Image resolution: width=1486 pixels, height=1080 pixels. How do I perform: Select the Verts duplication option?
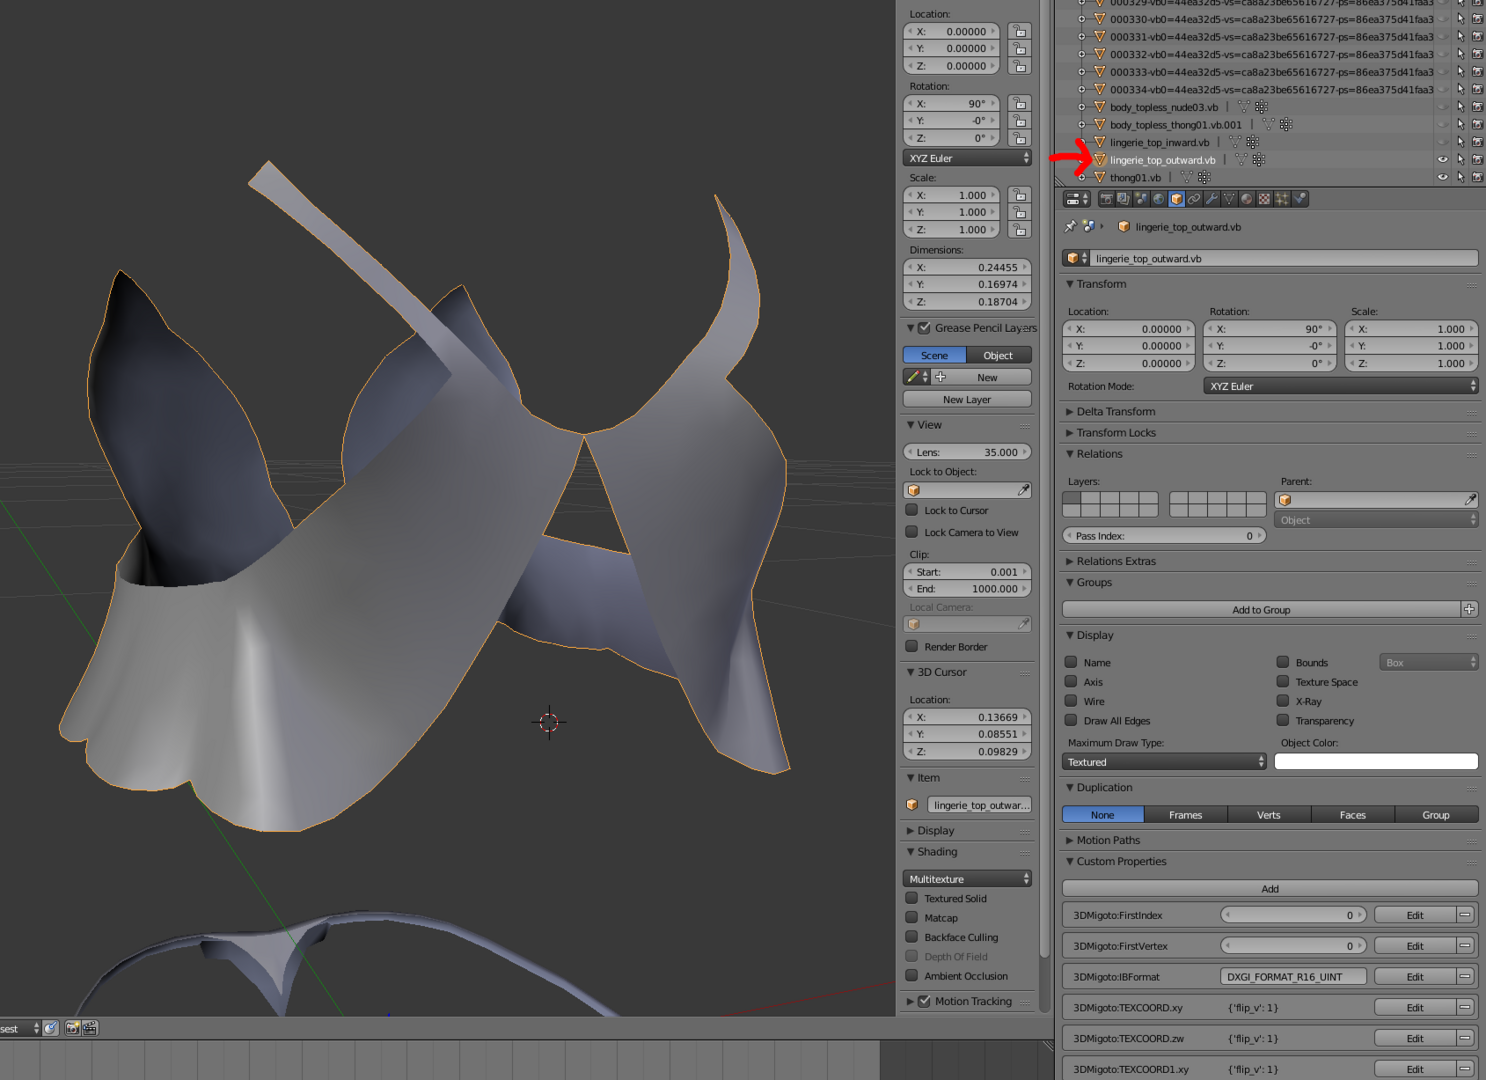1269,815
